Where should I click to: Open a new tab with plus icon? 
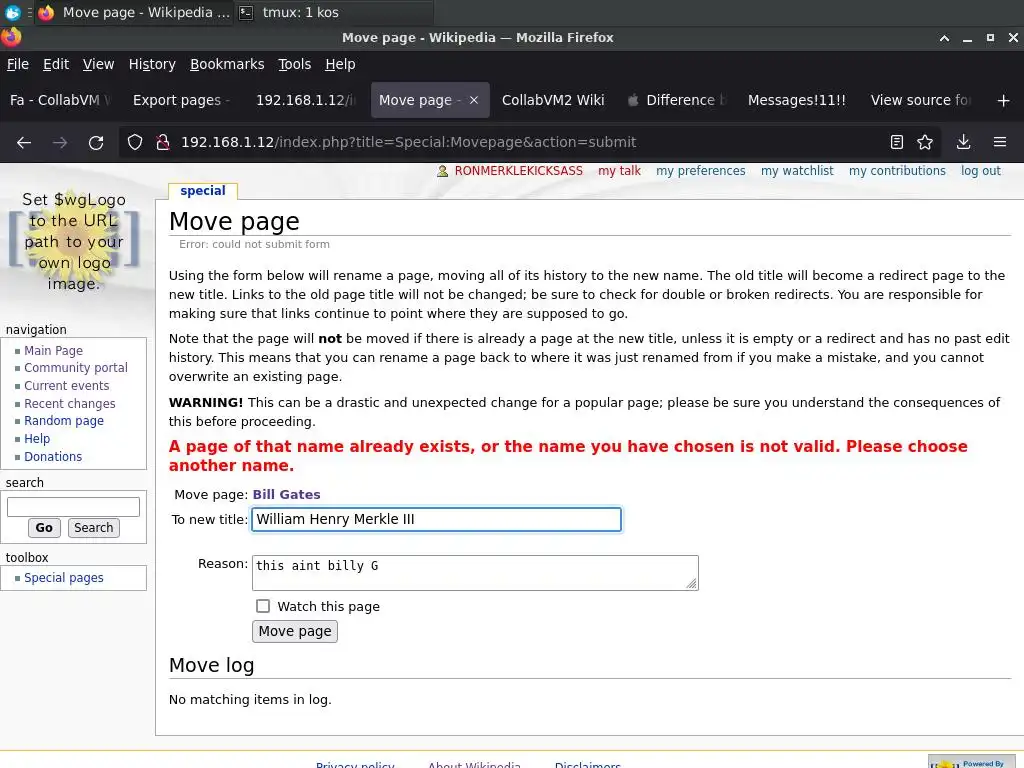(1004, 101)
